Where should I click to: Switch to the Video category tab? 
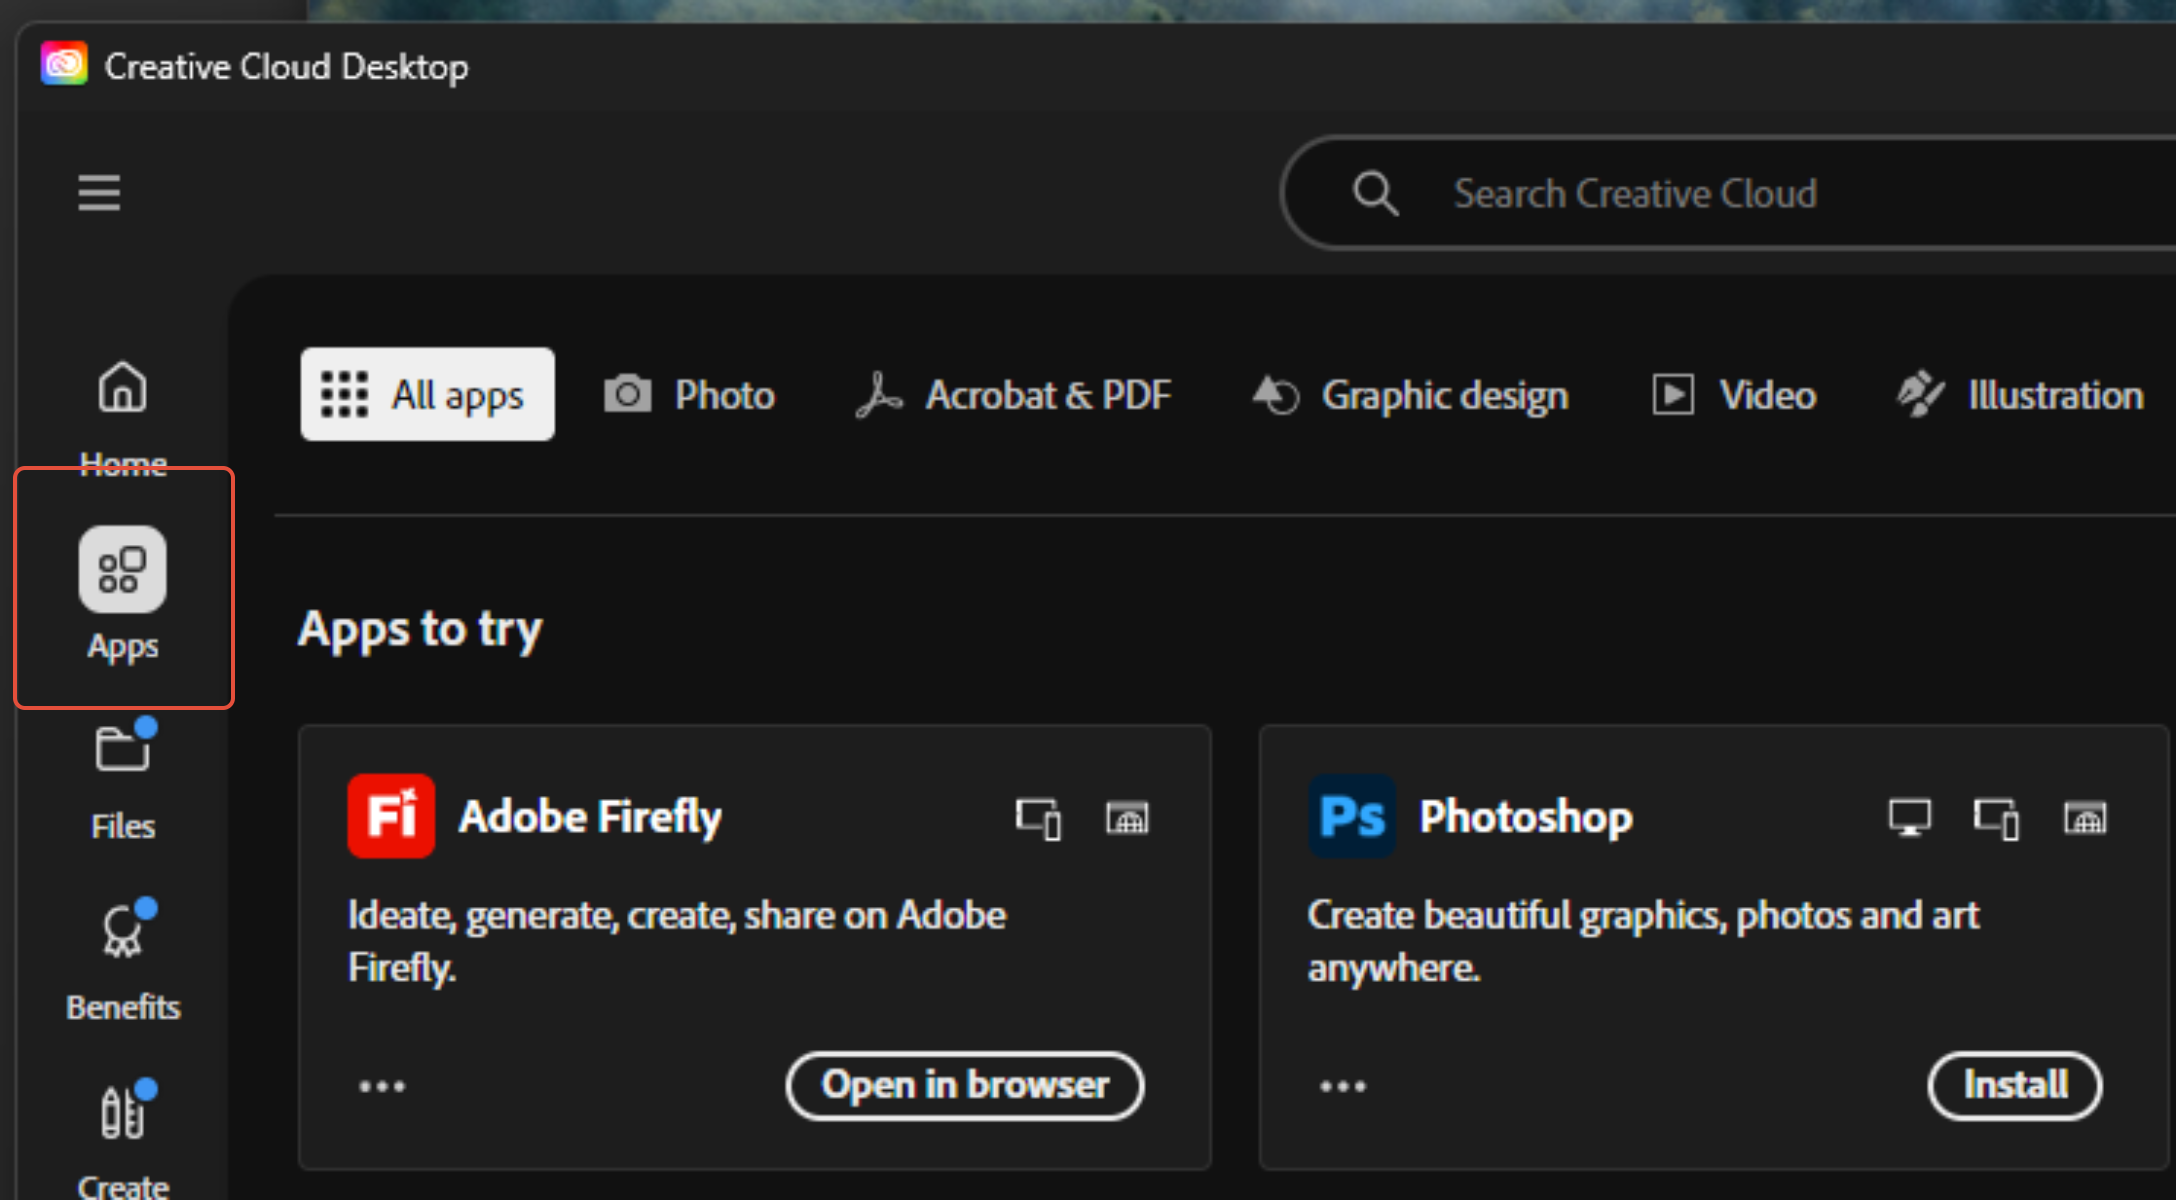coord(1733,395)
